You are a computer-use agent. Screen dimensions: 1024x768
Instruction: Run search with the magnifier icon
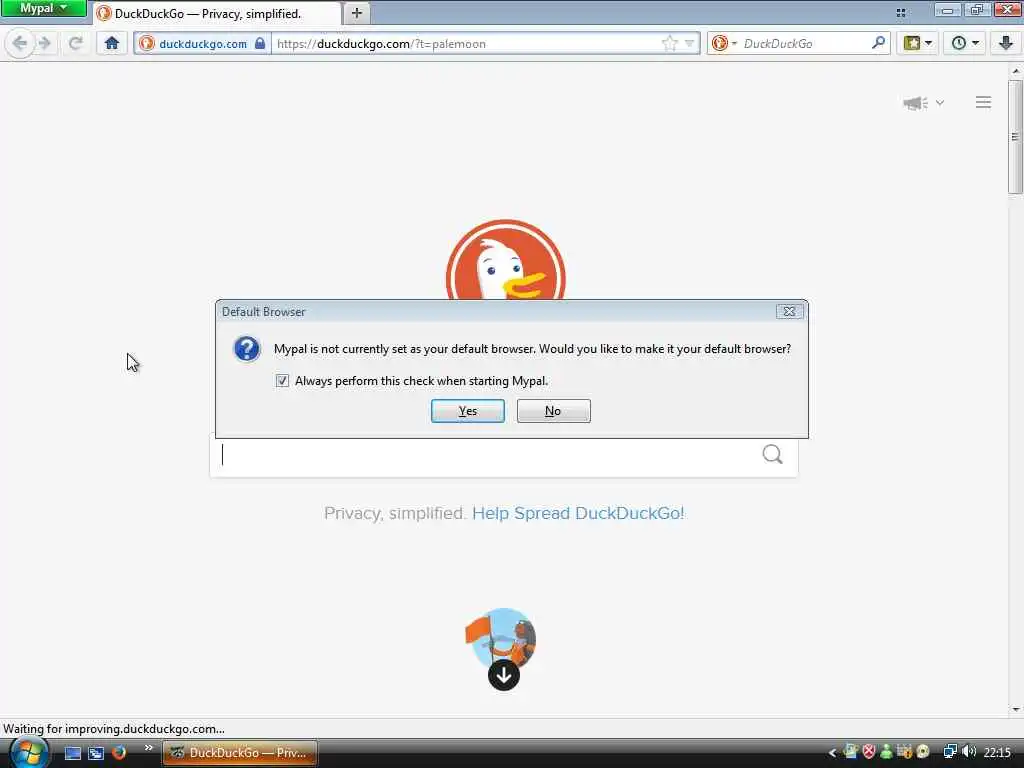coord(878,43)
